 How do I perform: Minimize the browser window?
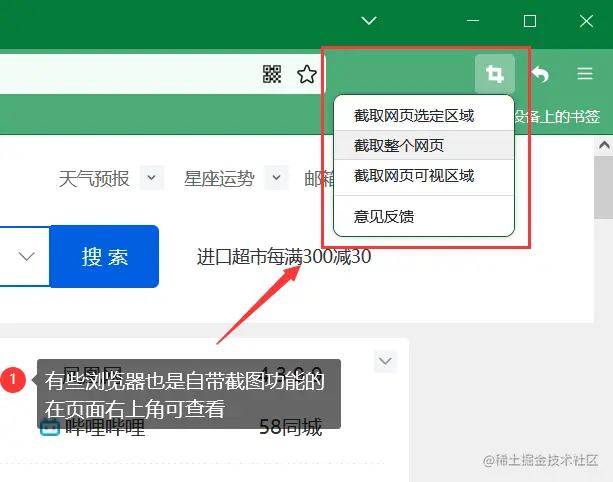click(473, 20)
